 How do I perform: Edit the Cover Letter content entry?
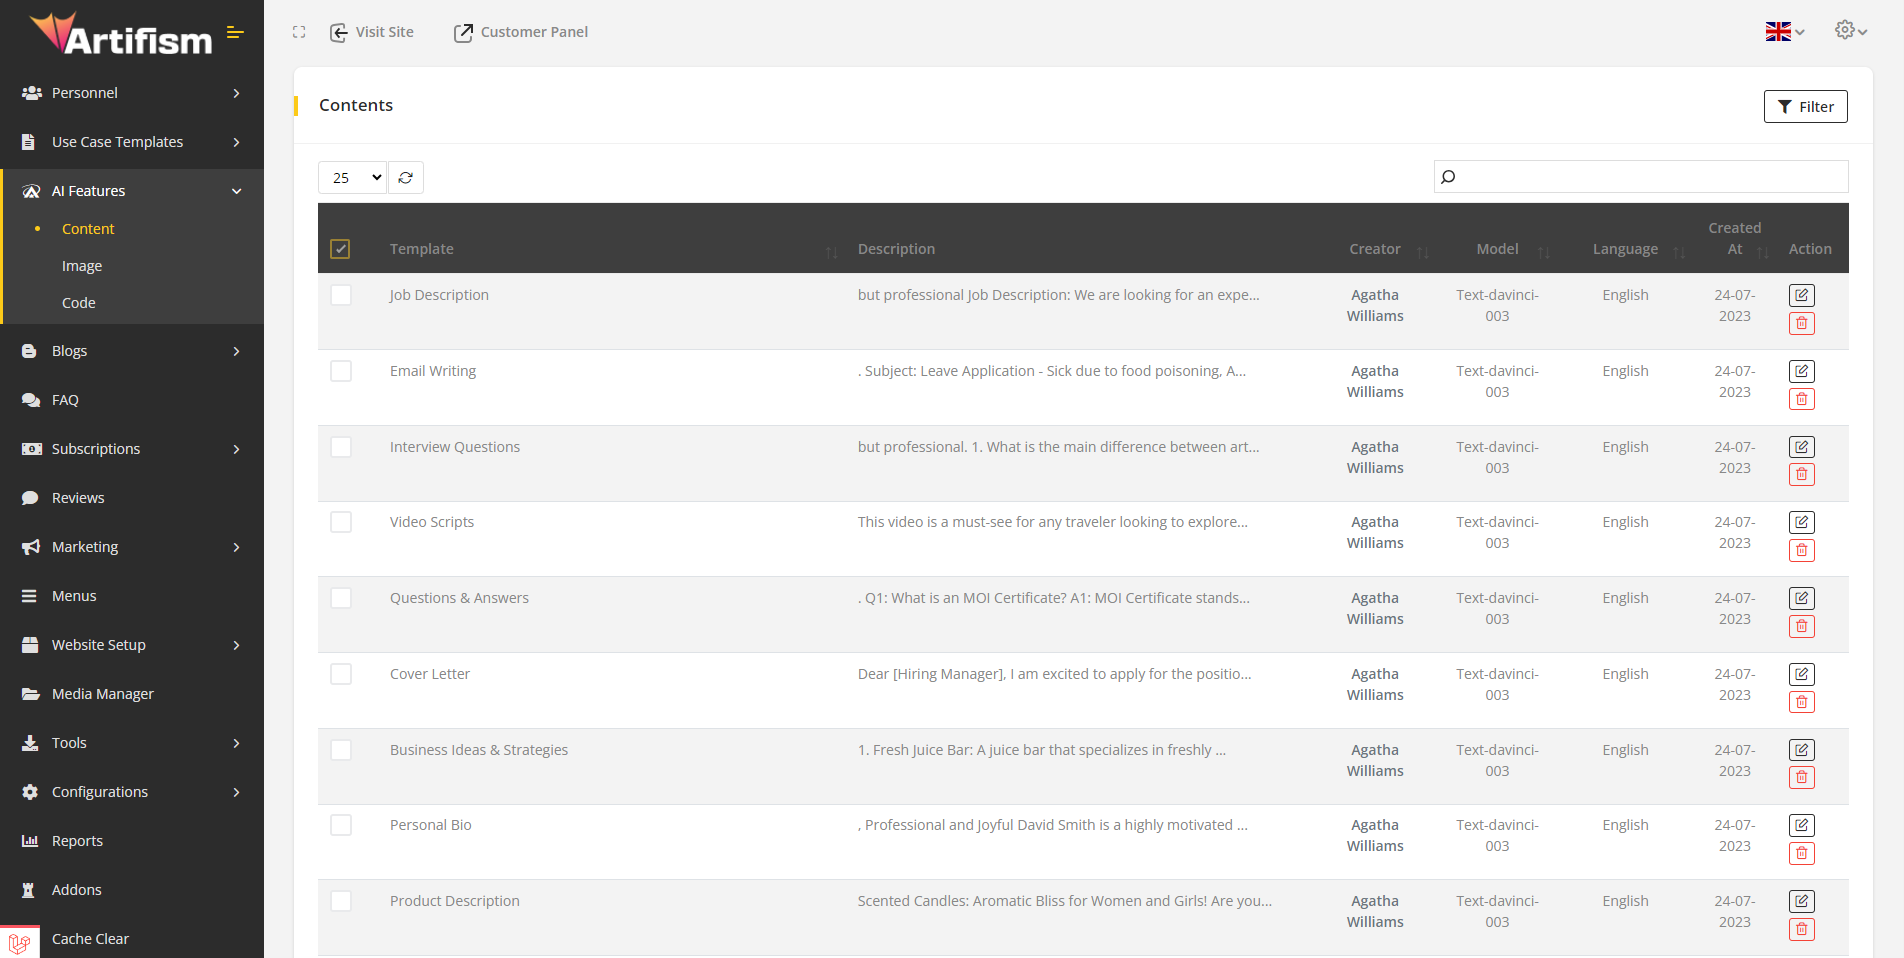[1801, 674]
